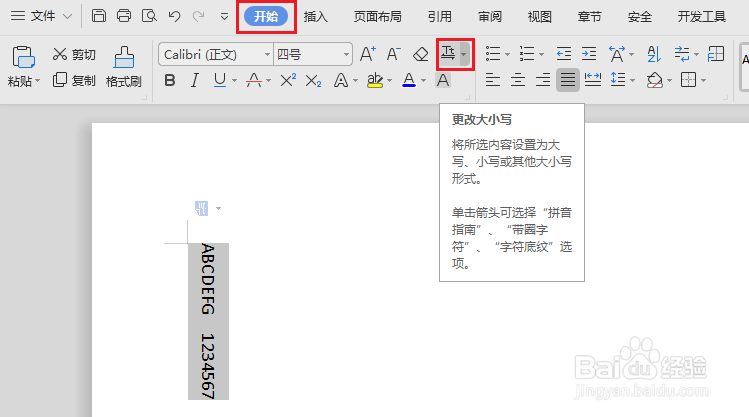
Task: Switch to the 插入 tab
Action: (x=316, y=17)
